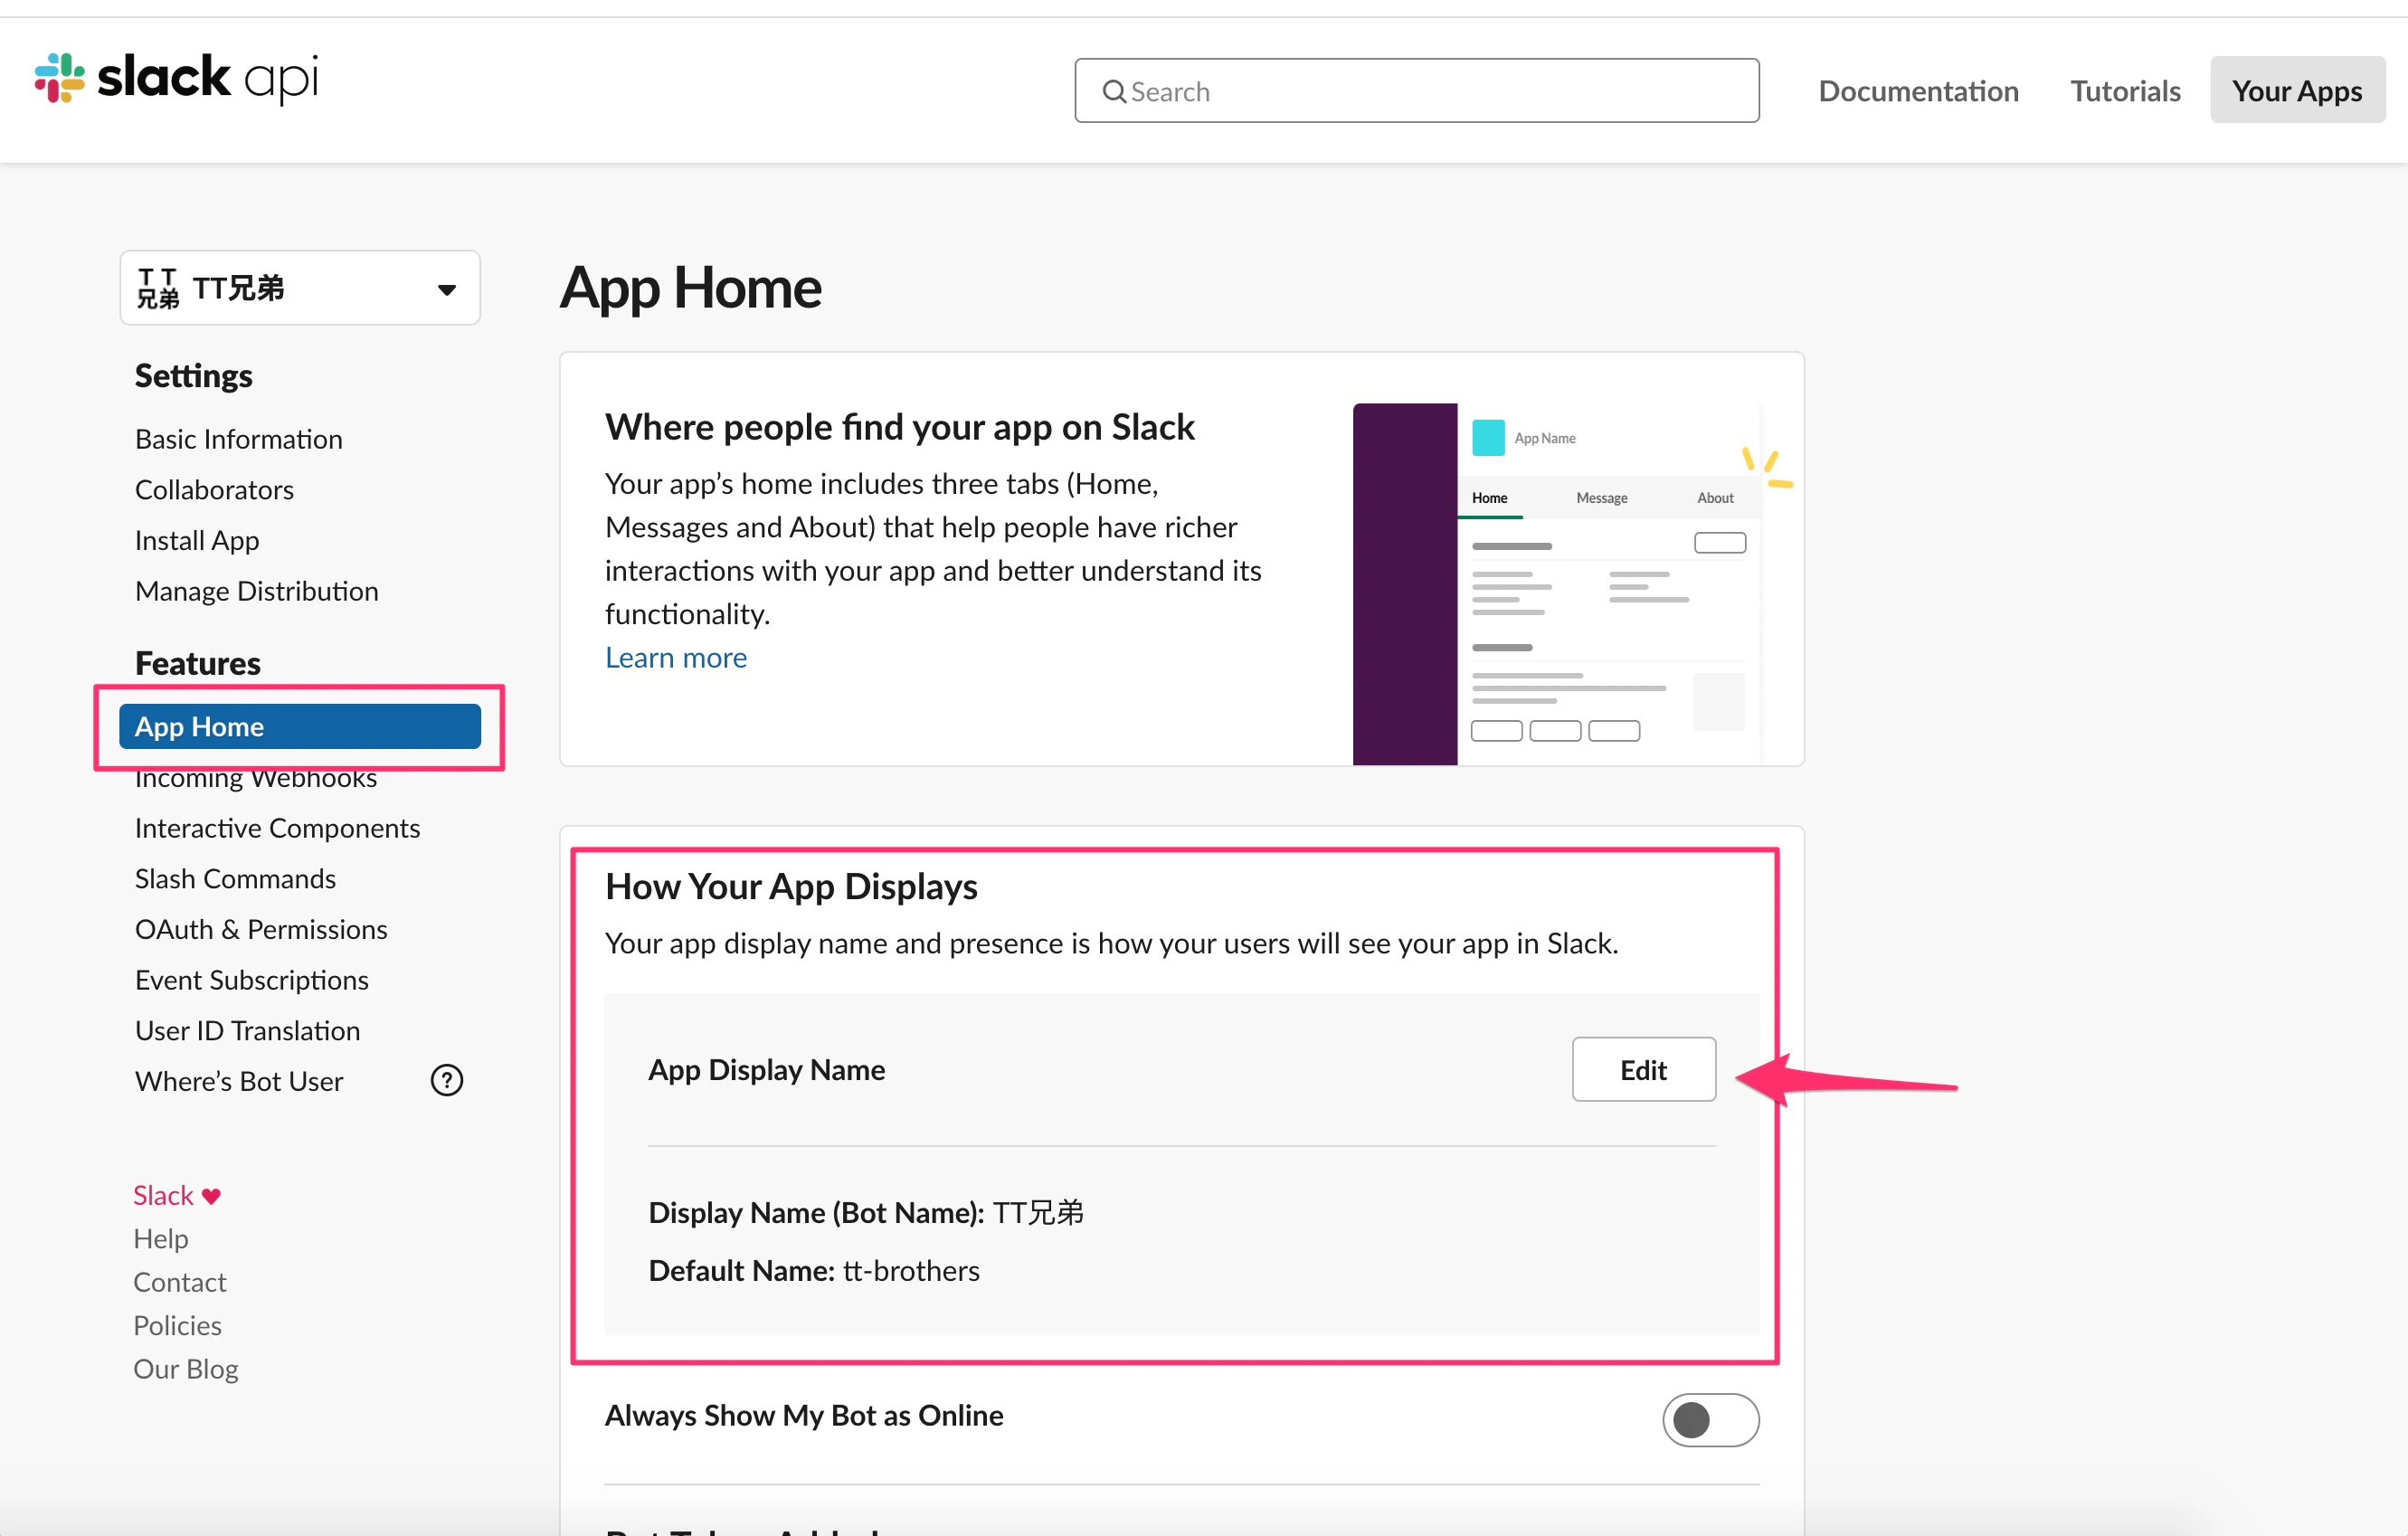
Task: Click the heart icon beside Slack
Action: (x=211, y=1196)
